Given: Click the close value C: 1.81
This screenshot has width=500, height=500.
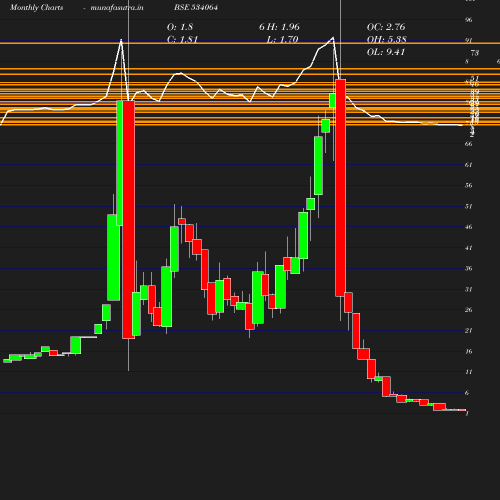Looking at the screenshot, I should tap(182, 39).
